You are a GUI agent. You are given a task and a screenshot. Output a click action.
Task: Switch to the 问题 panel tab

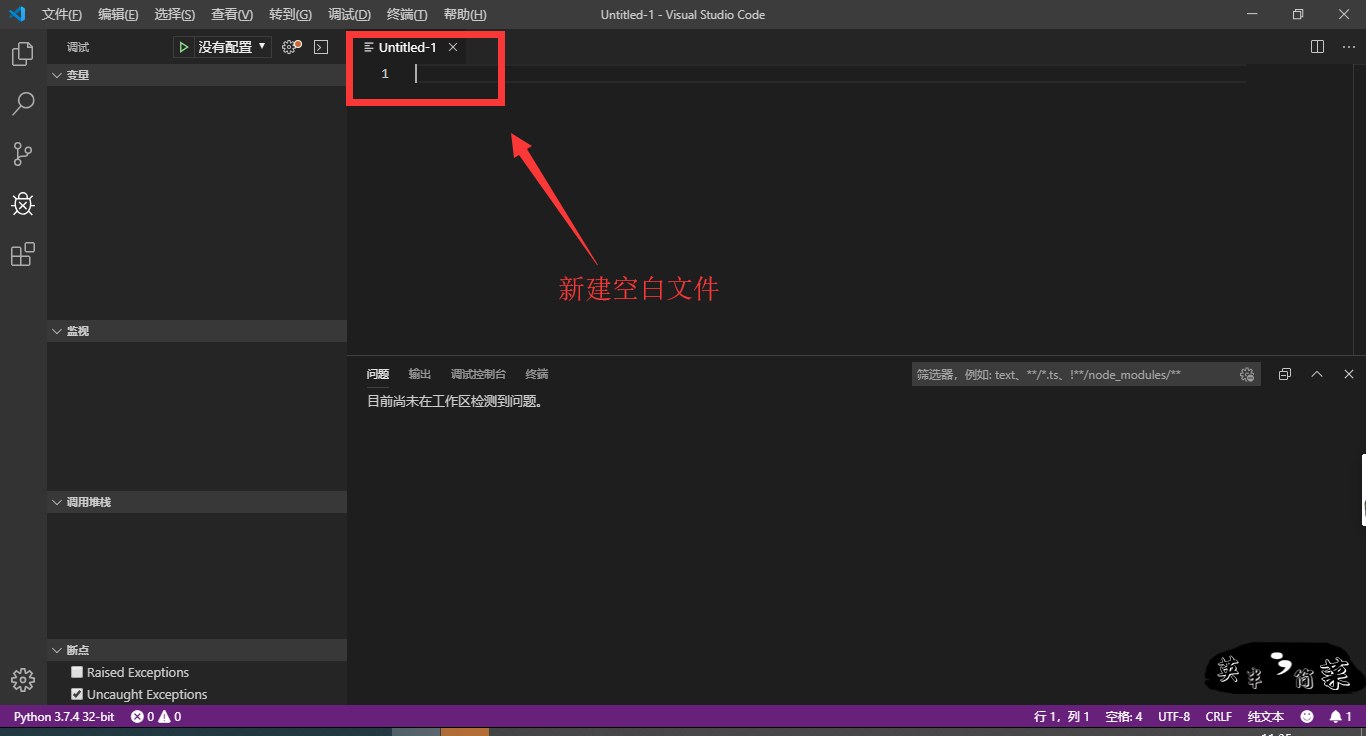coord(378,374)
